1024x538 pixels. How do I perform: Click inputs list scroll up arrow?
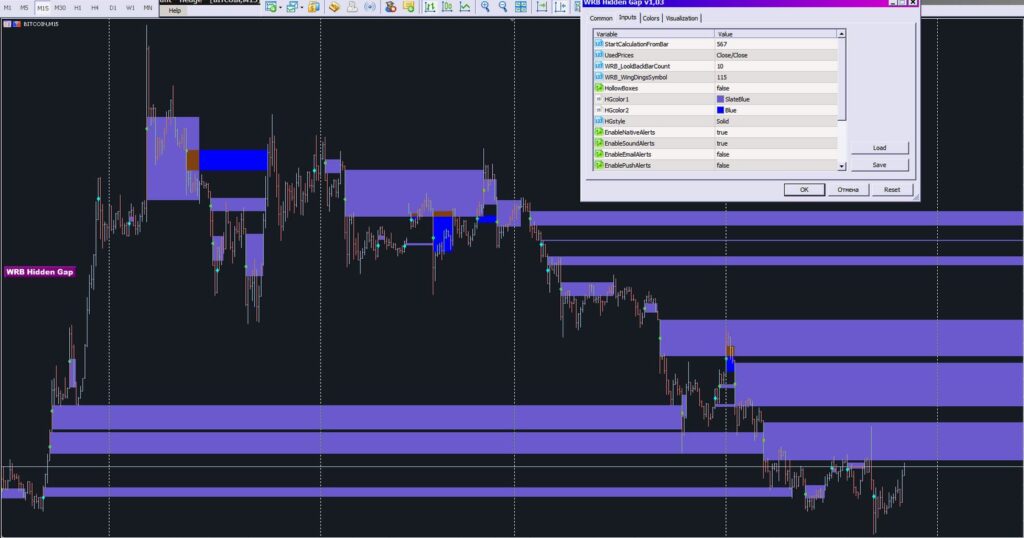pyautogui.click(x=841, y=33)
